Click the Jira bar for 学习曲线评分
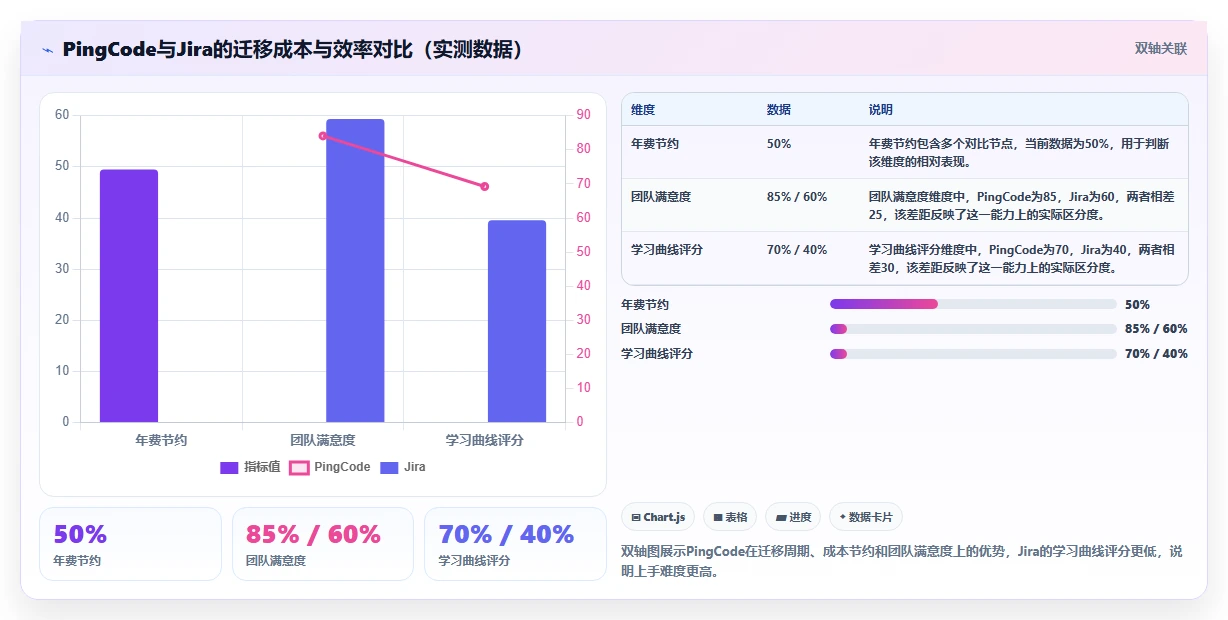Viewport: 1228px width, 620px height. (517, 321)
